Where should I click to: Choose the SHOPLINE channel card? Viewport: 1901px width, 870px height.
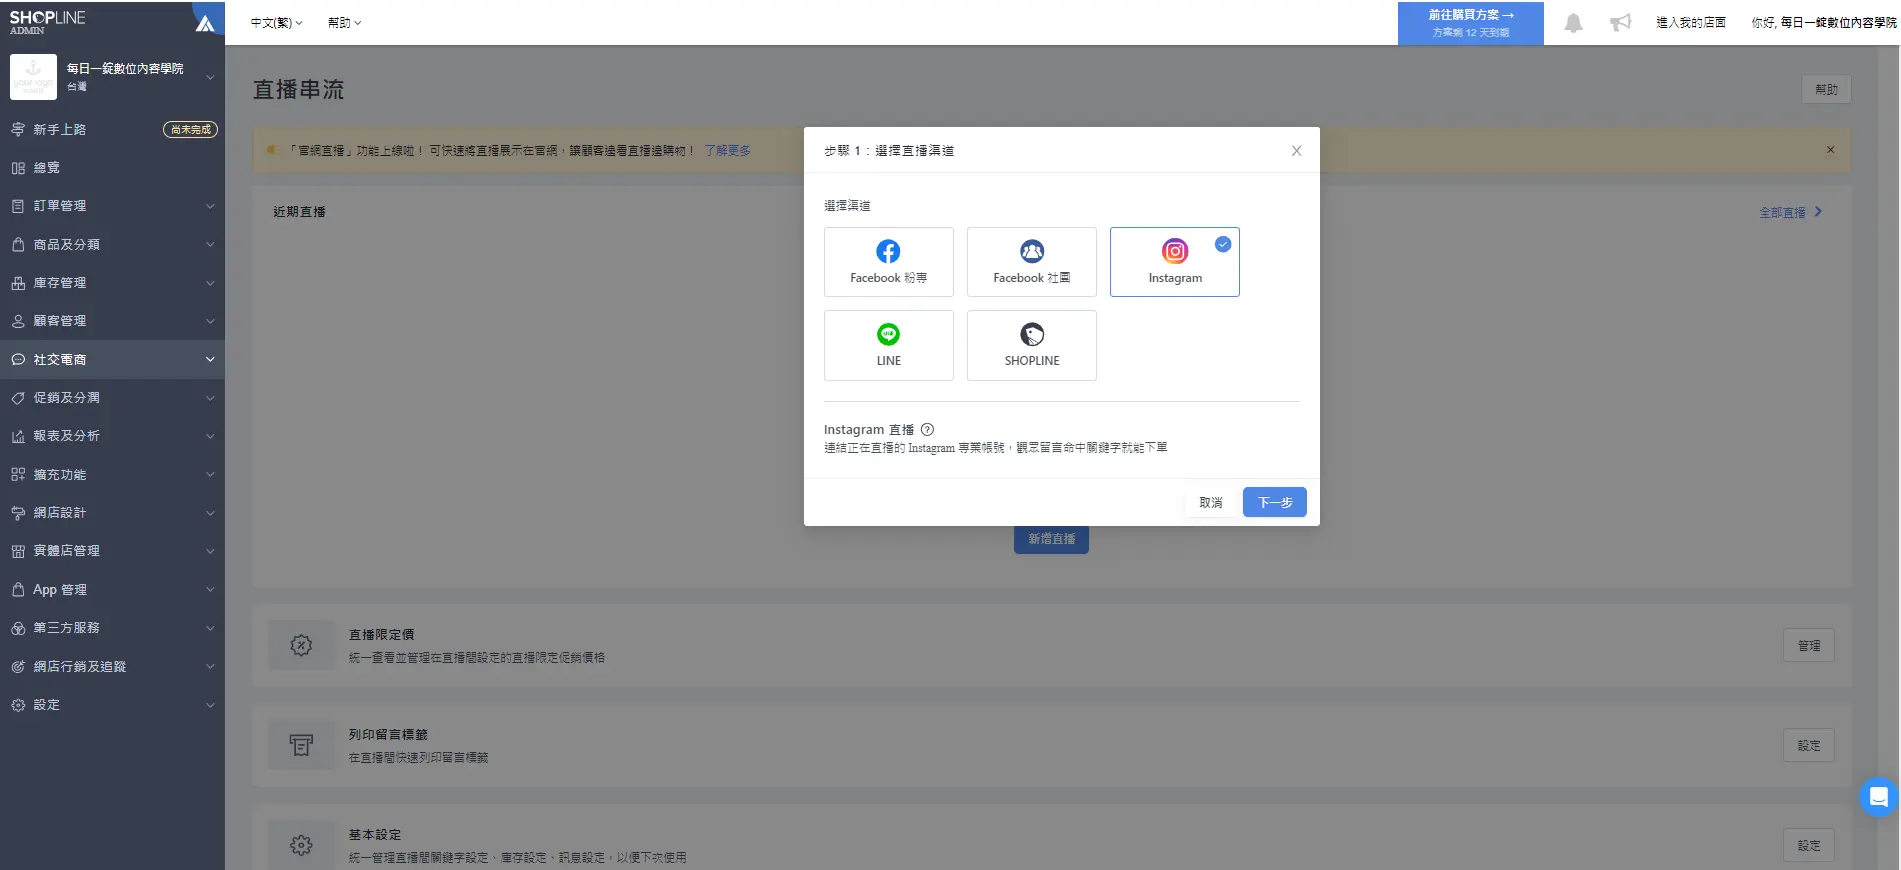[1031, 345]
